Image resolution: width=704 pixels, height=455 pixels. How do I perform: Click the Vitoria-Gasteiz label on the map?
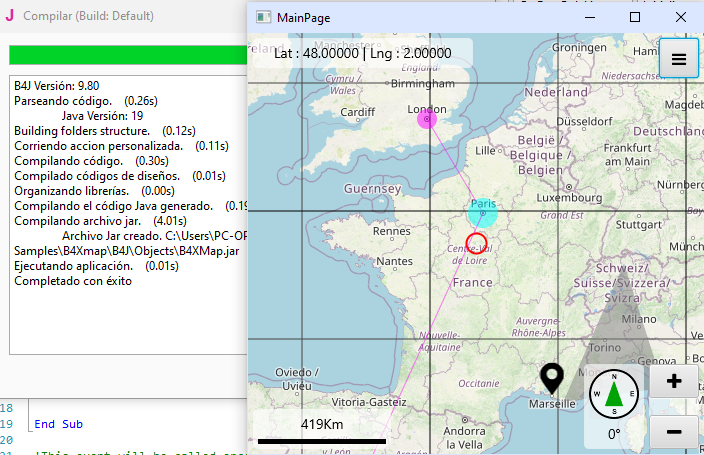[x=369, y=402]
